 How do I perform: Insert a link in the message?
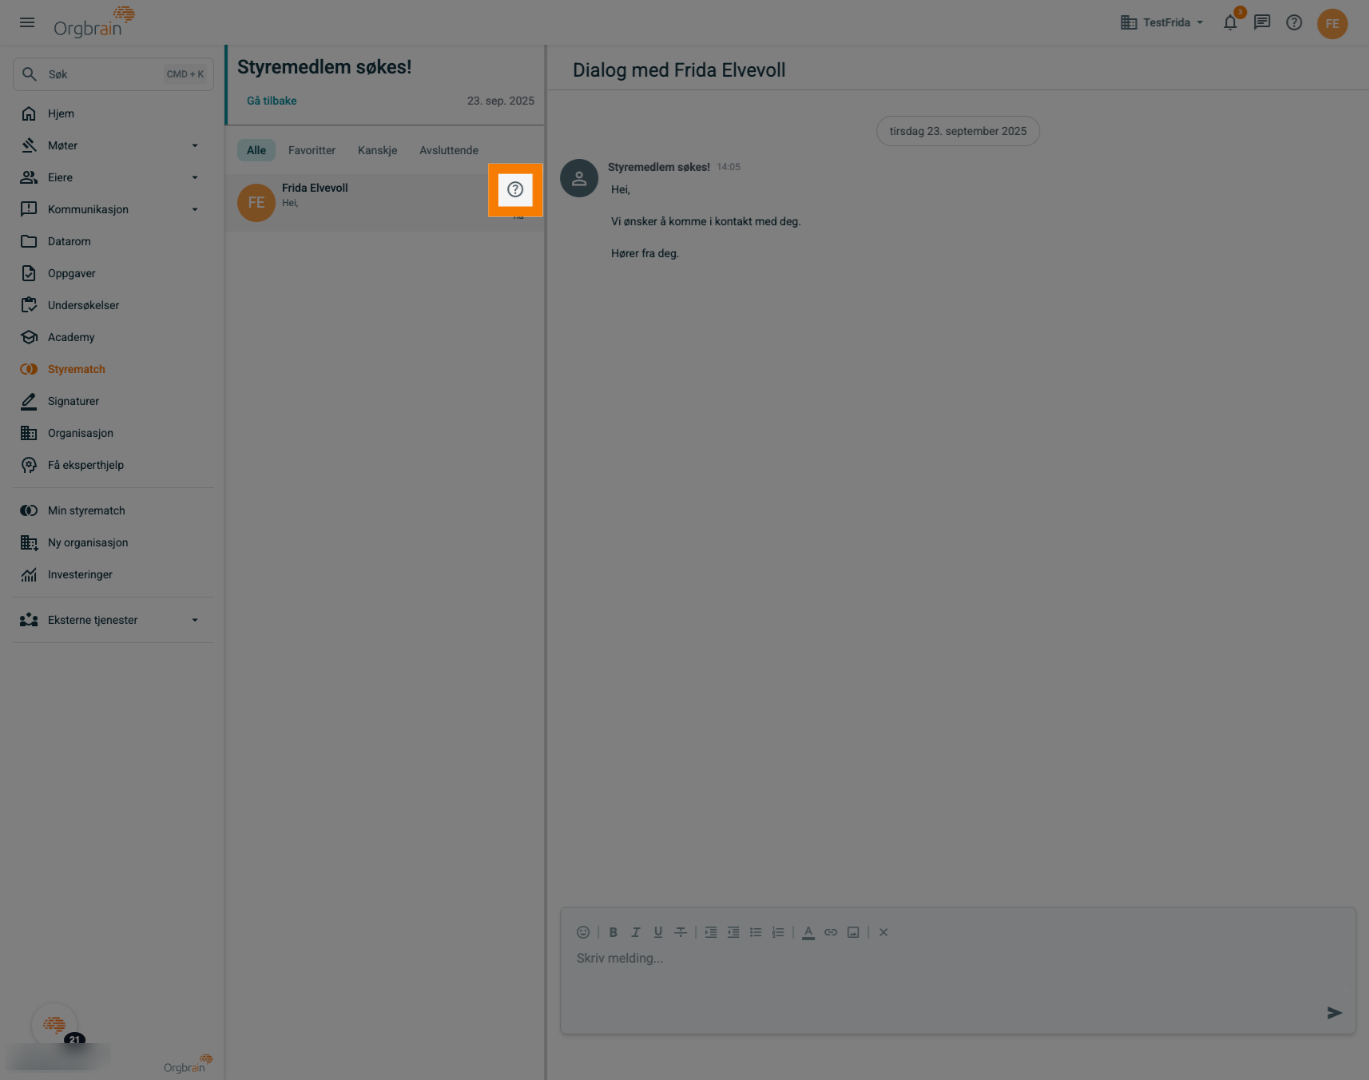[x=831, y=932]
